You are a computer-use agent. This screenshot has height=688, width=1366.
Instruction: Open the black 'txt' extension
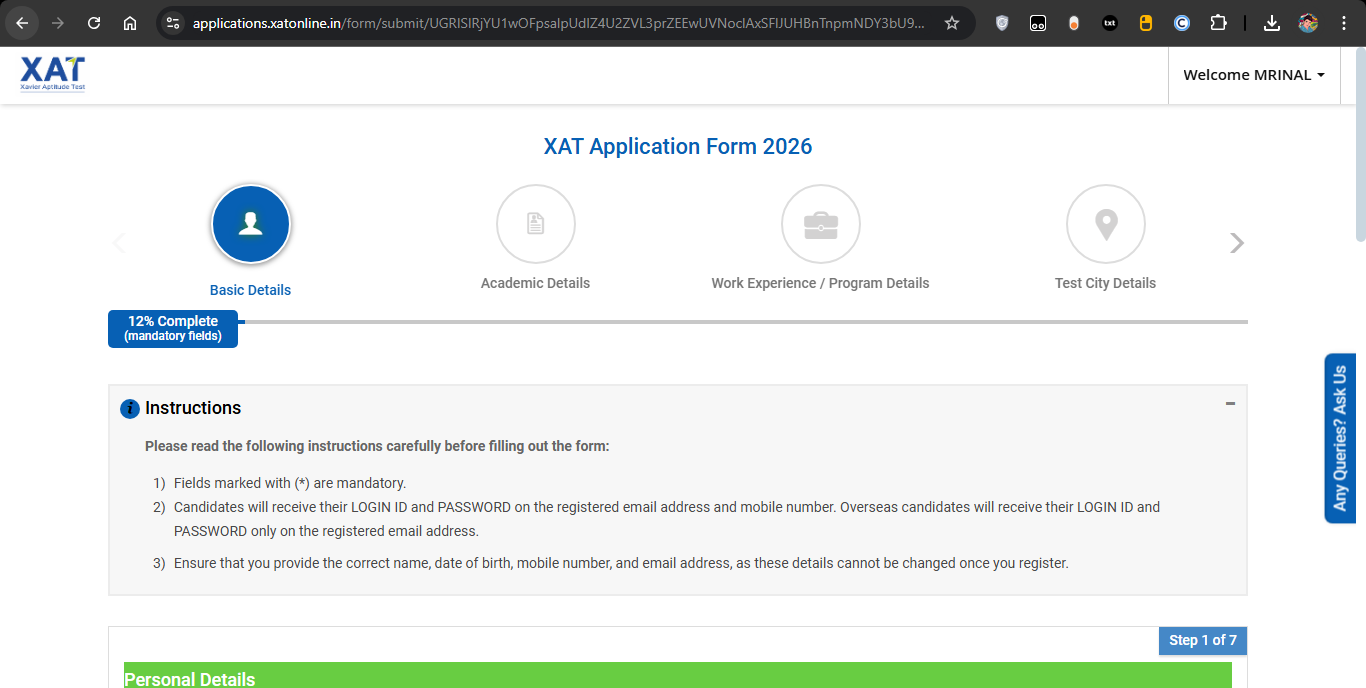click(1110, 23)
